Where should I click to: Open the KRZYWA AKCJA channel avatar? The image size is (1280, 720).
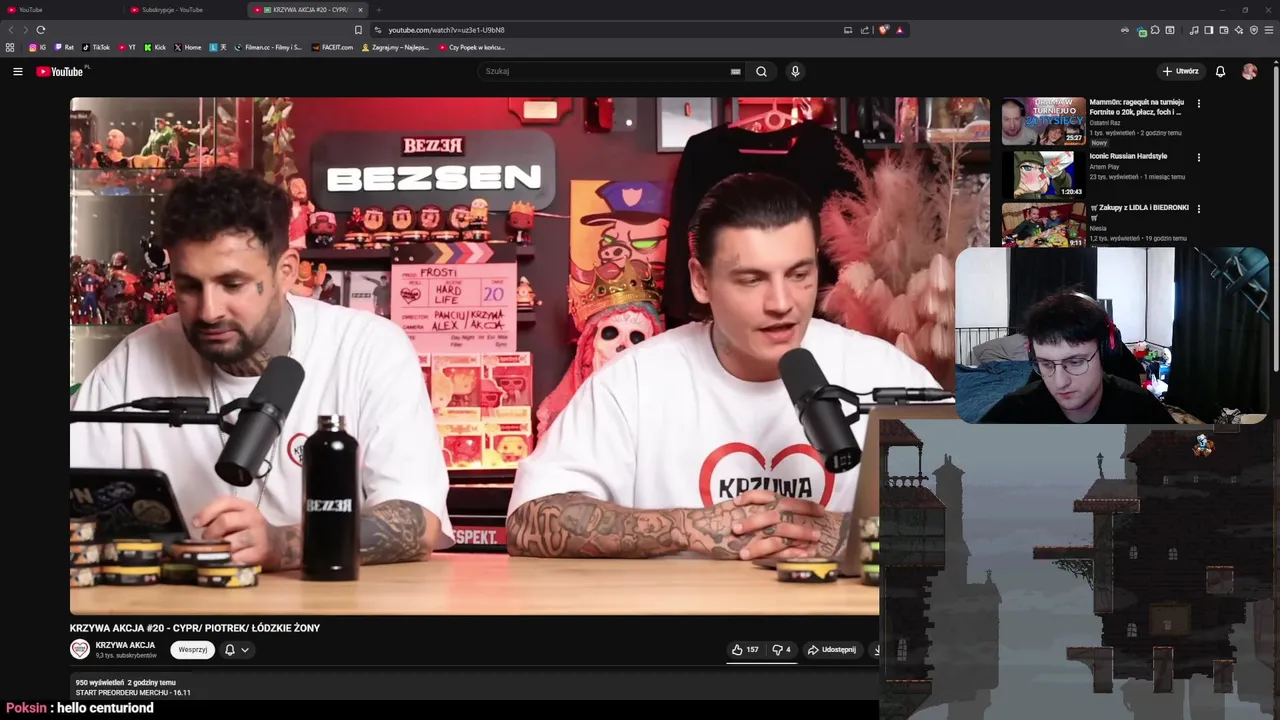(80, 649)
